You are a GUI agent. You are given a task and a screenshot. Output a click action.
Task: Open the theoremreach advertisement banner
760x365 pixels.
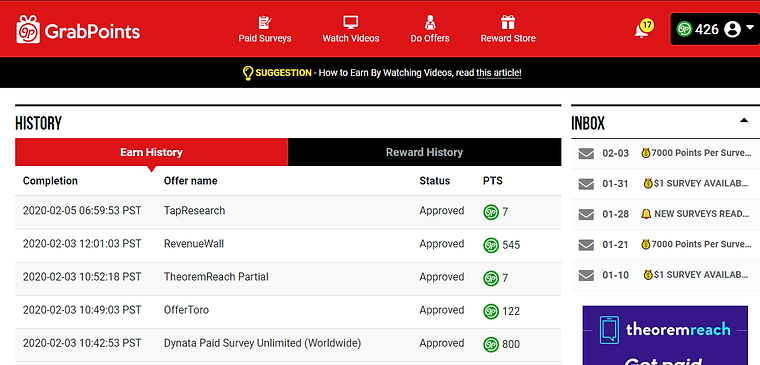[x=665, y=335]
